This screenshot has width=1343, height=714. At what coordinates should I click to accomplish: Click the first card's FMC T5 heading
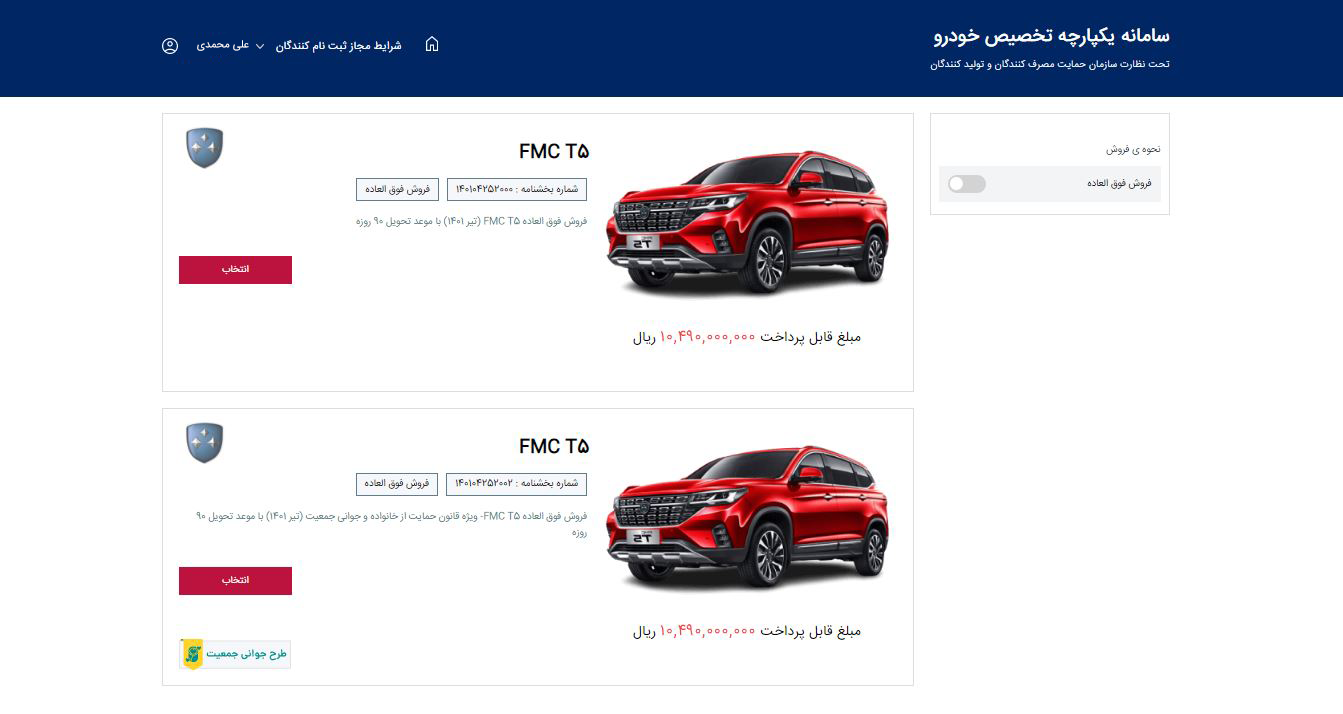click(x=554, y=152)
